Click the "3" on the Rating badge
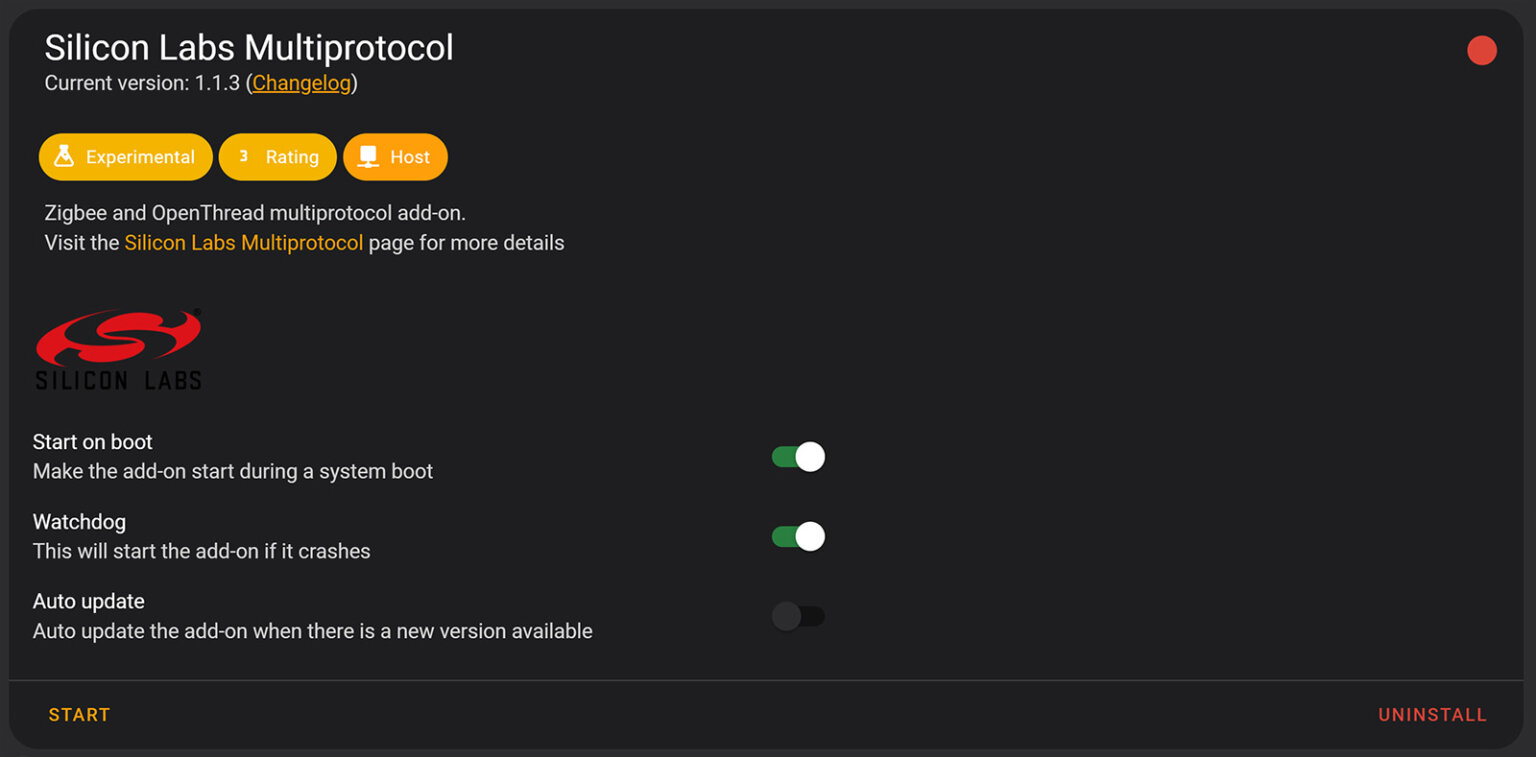 pos(242,156)
